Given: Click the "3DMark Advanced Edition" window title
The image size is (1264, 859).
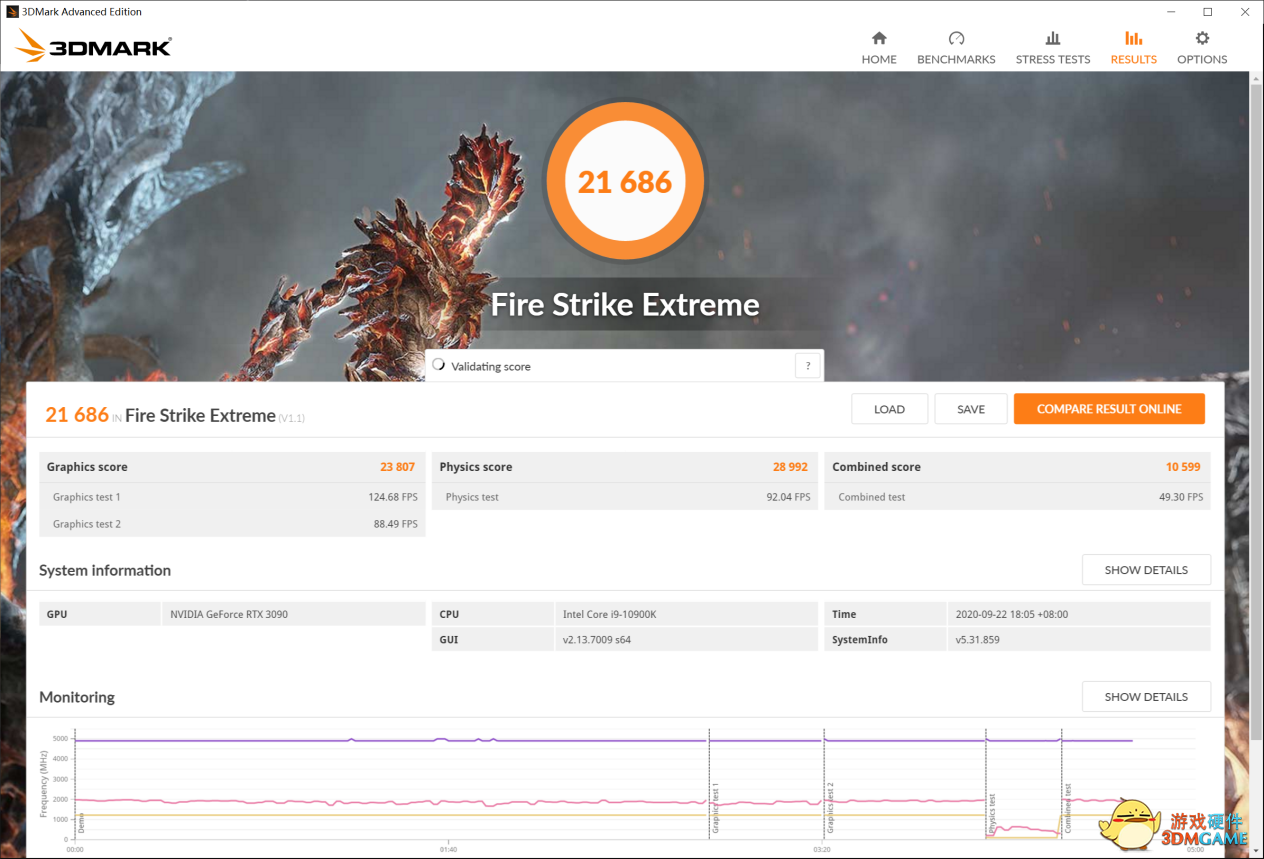Looking at the screenshot, I should 82,12.
